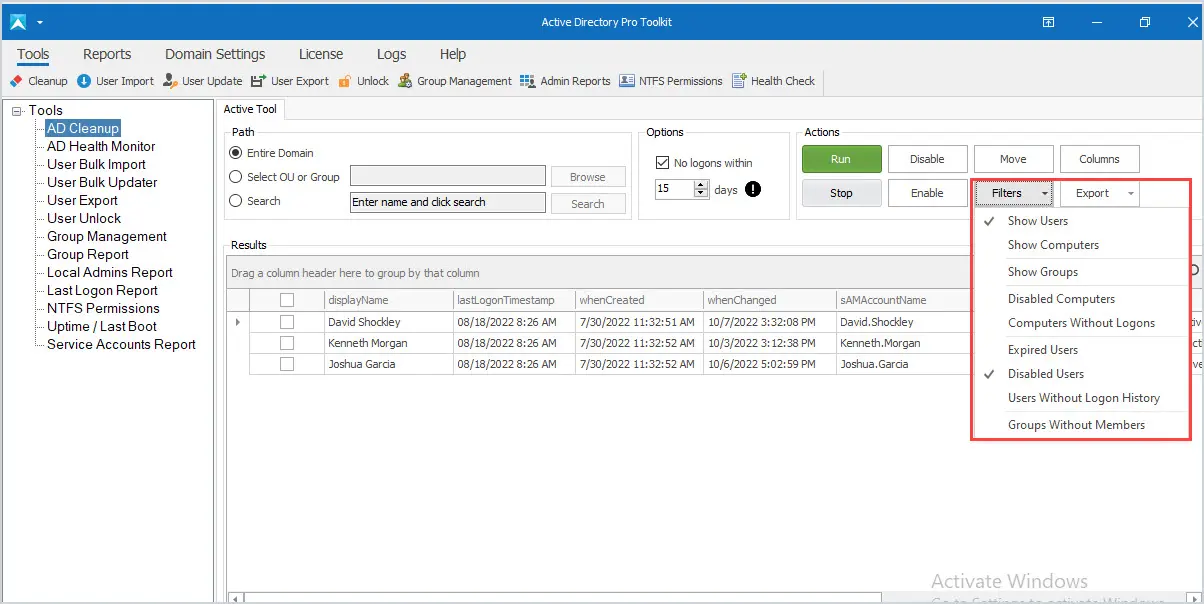Choose Show Groups in the Filters menu
1204x604 pixels.
point(1082,272)
